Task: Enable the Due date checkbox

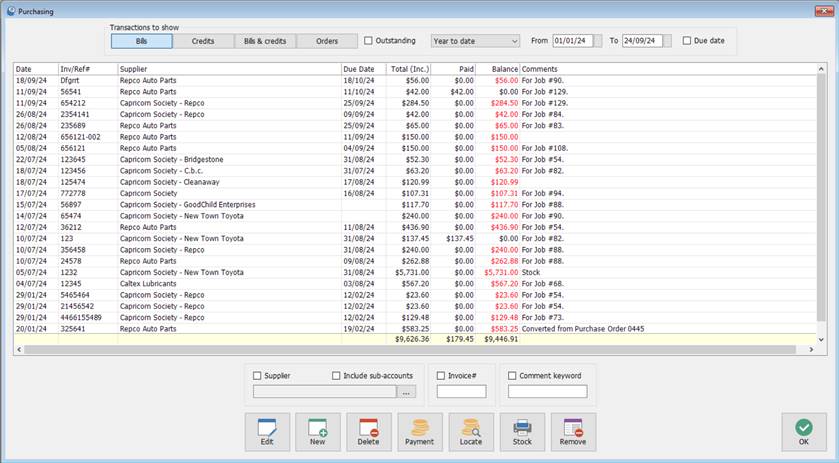Action: 687,41
